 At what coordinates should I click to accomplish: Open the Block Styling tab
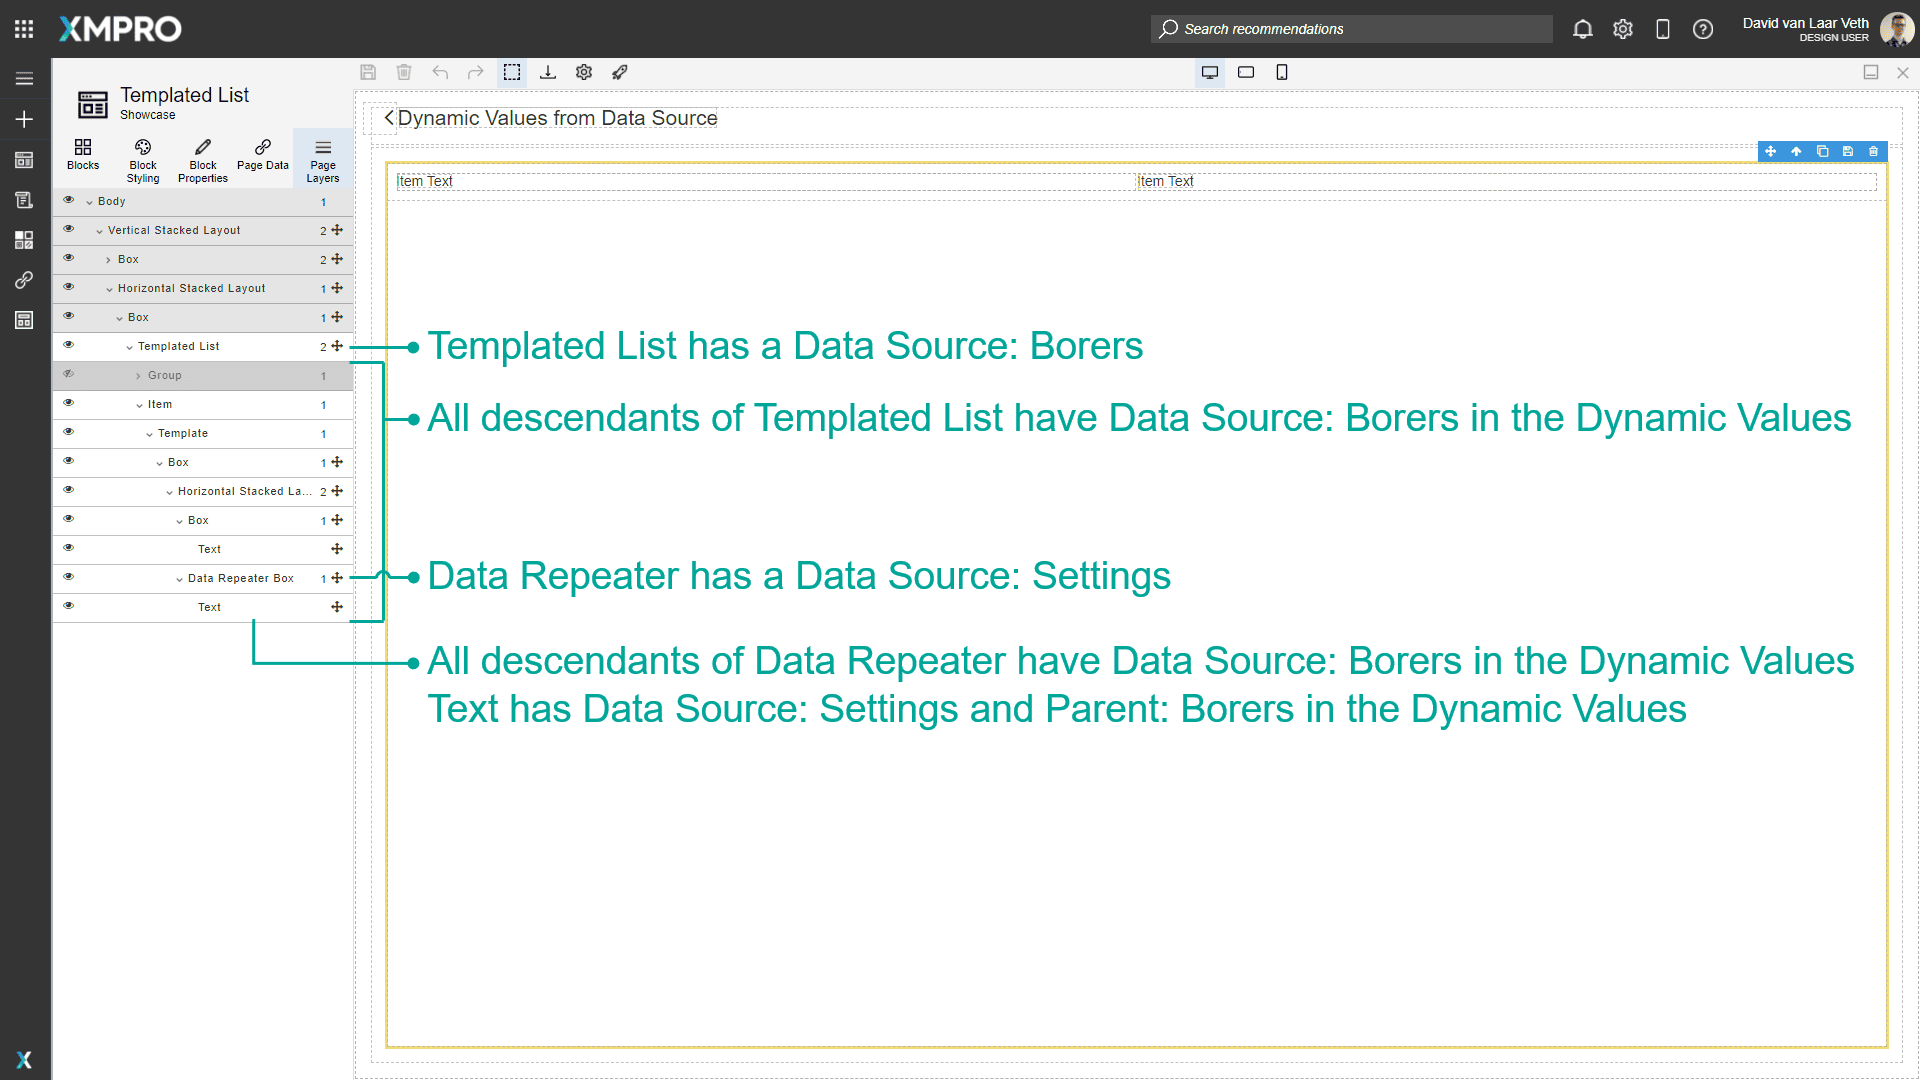click(143, 159)
